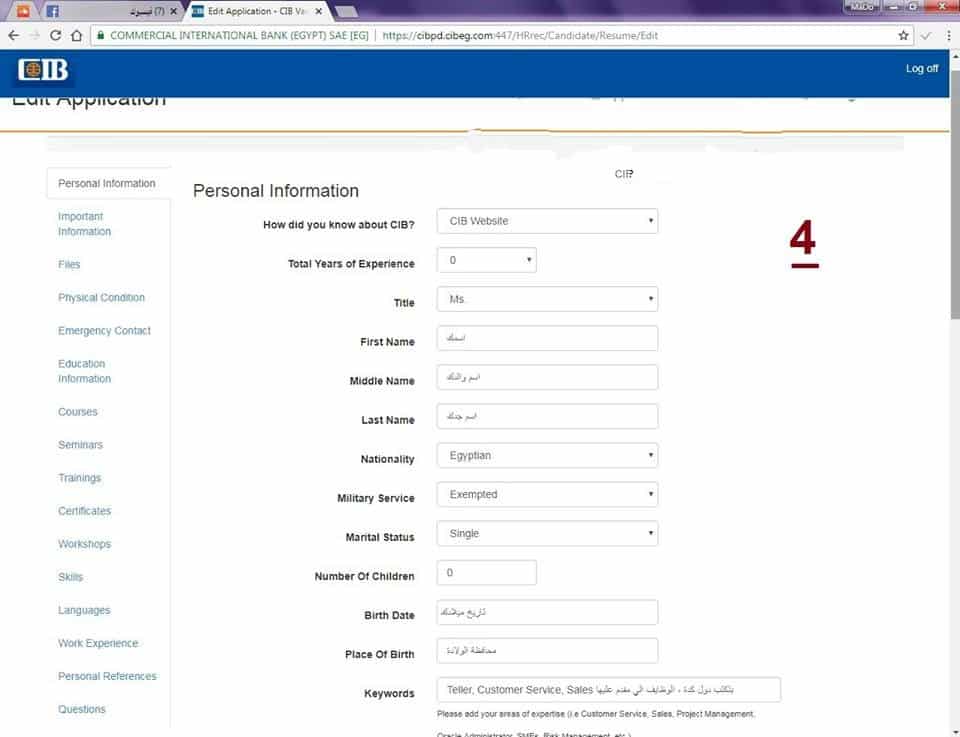
Task: Click the scrollbar up arrow
Action: click(x=955, y=56)
